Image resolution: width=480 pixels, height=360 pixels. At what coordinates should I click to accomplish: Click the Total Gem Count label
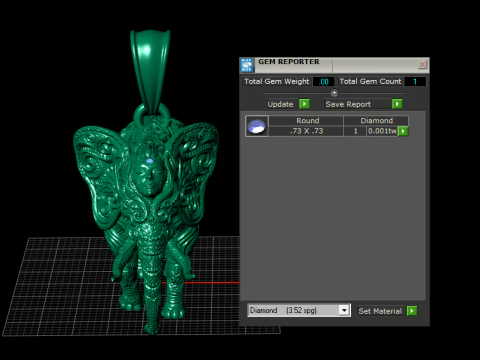370,81
